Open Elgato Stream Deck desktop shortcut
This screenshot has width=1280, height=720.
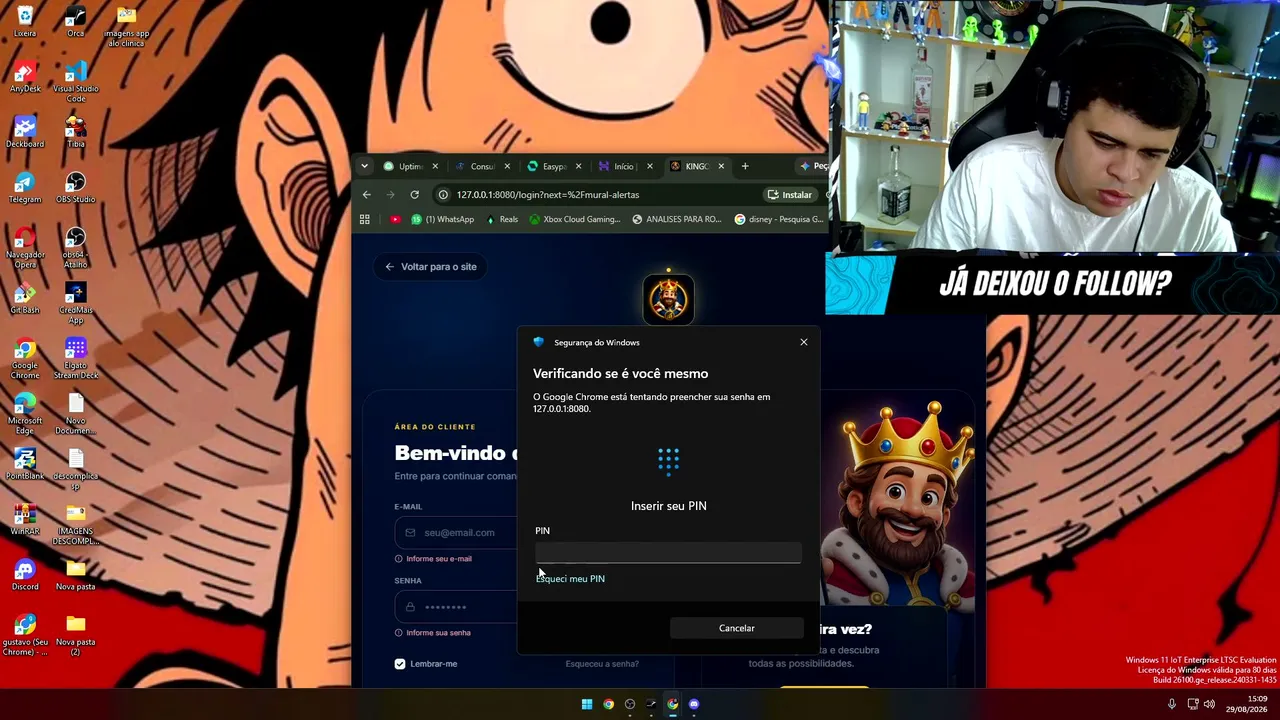(75, 359)
